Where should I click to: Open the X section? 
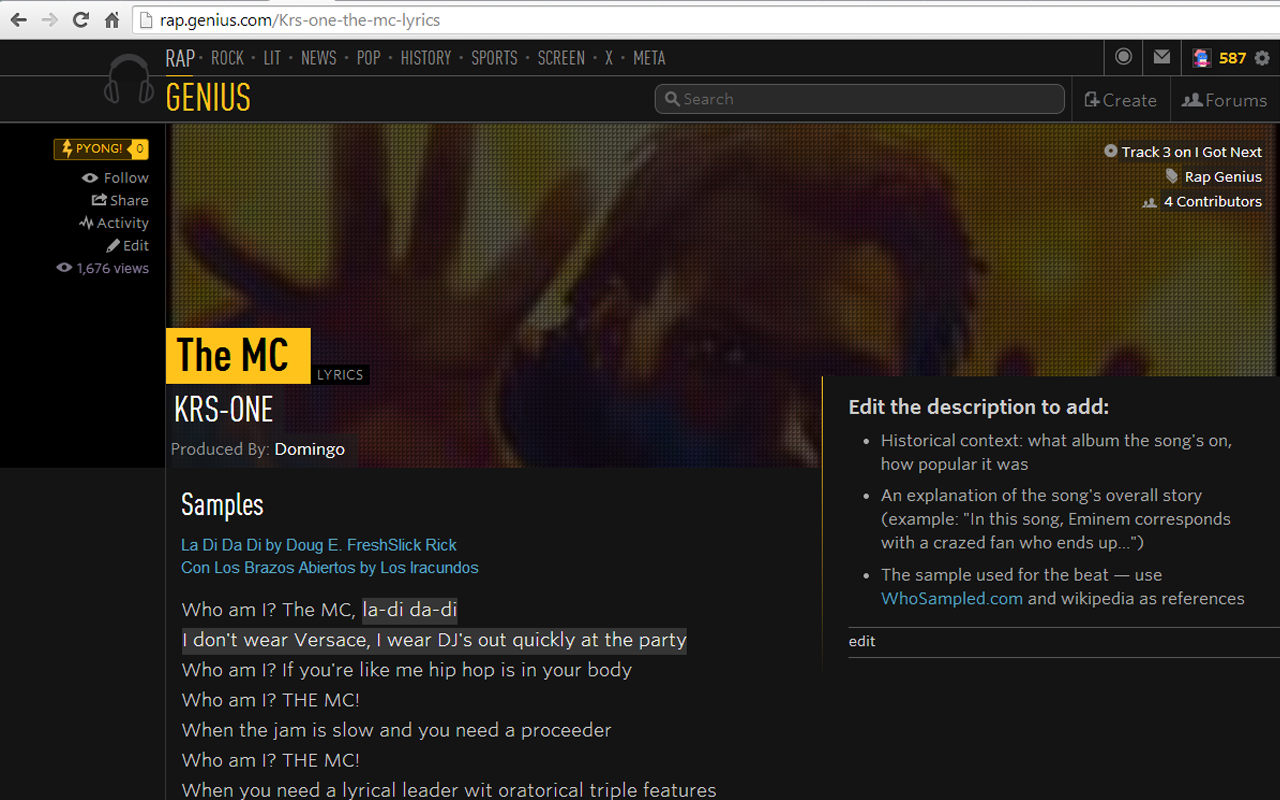[608, 58]
